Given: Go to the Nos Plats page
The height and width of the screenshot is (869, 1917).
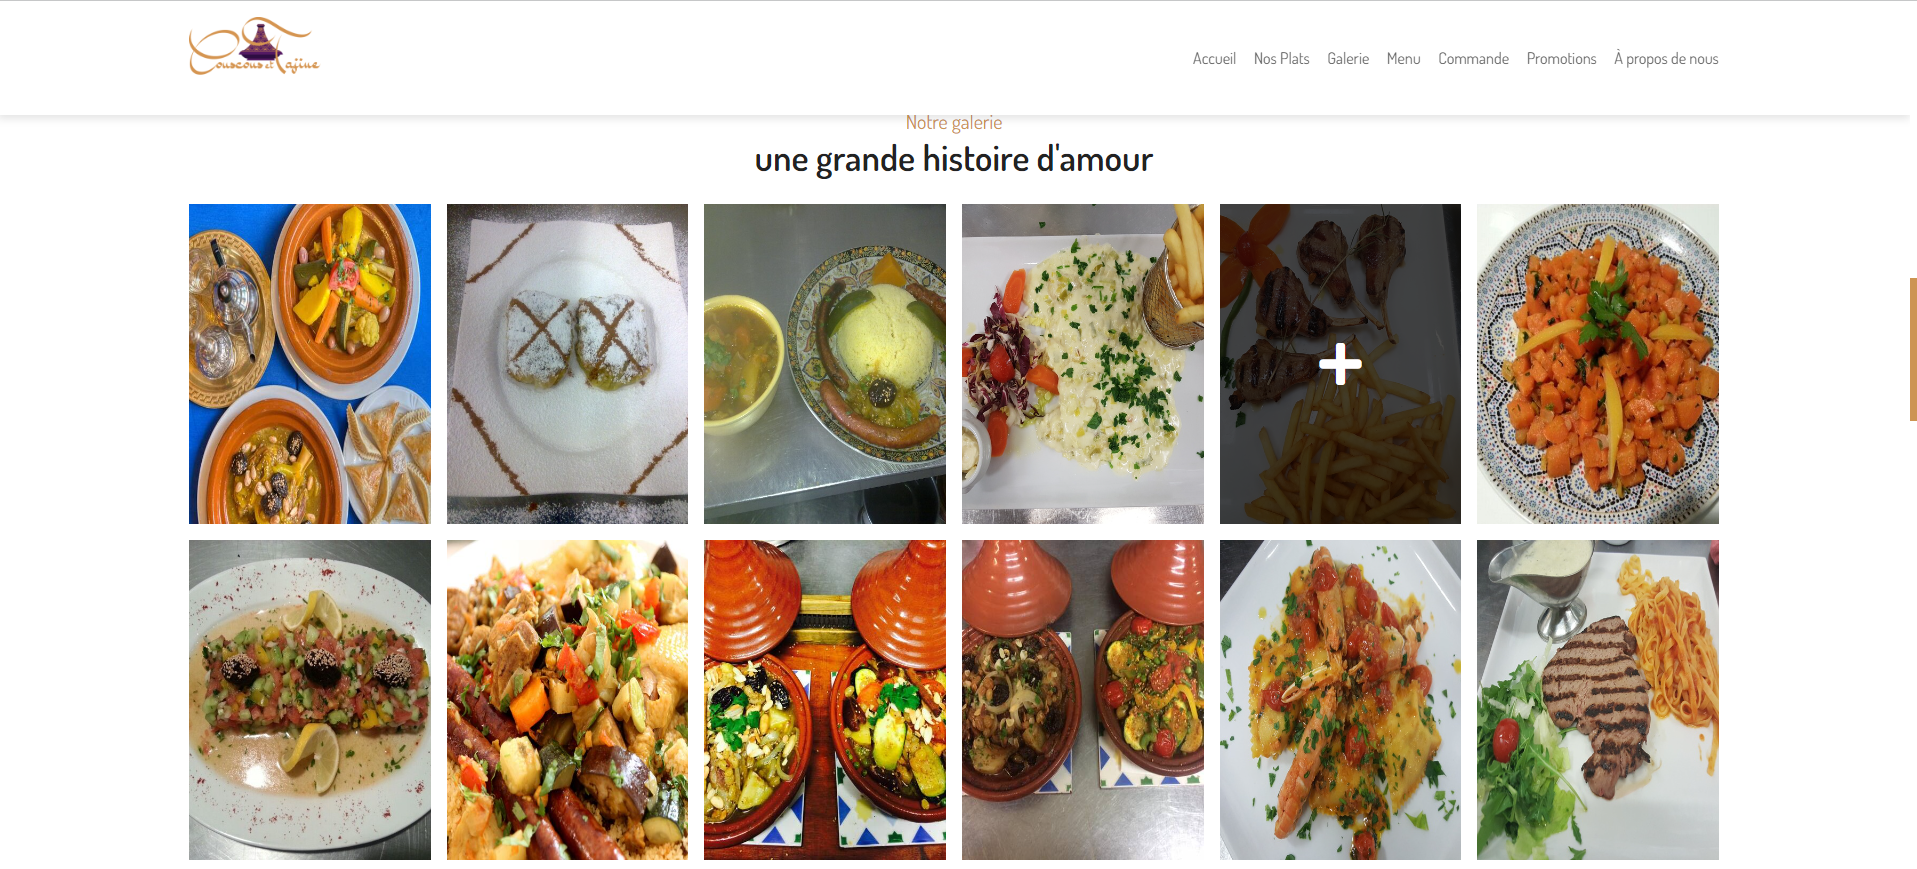Looking at the screenshot, I should [1281, 59].
